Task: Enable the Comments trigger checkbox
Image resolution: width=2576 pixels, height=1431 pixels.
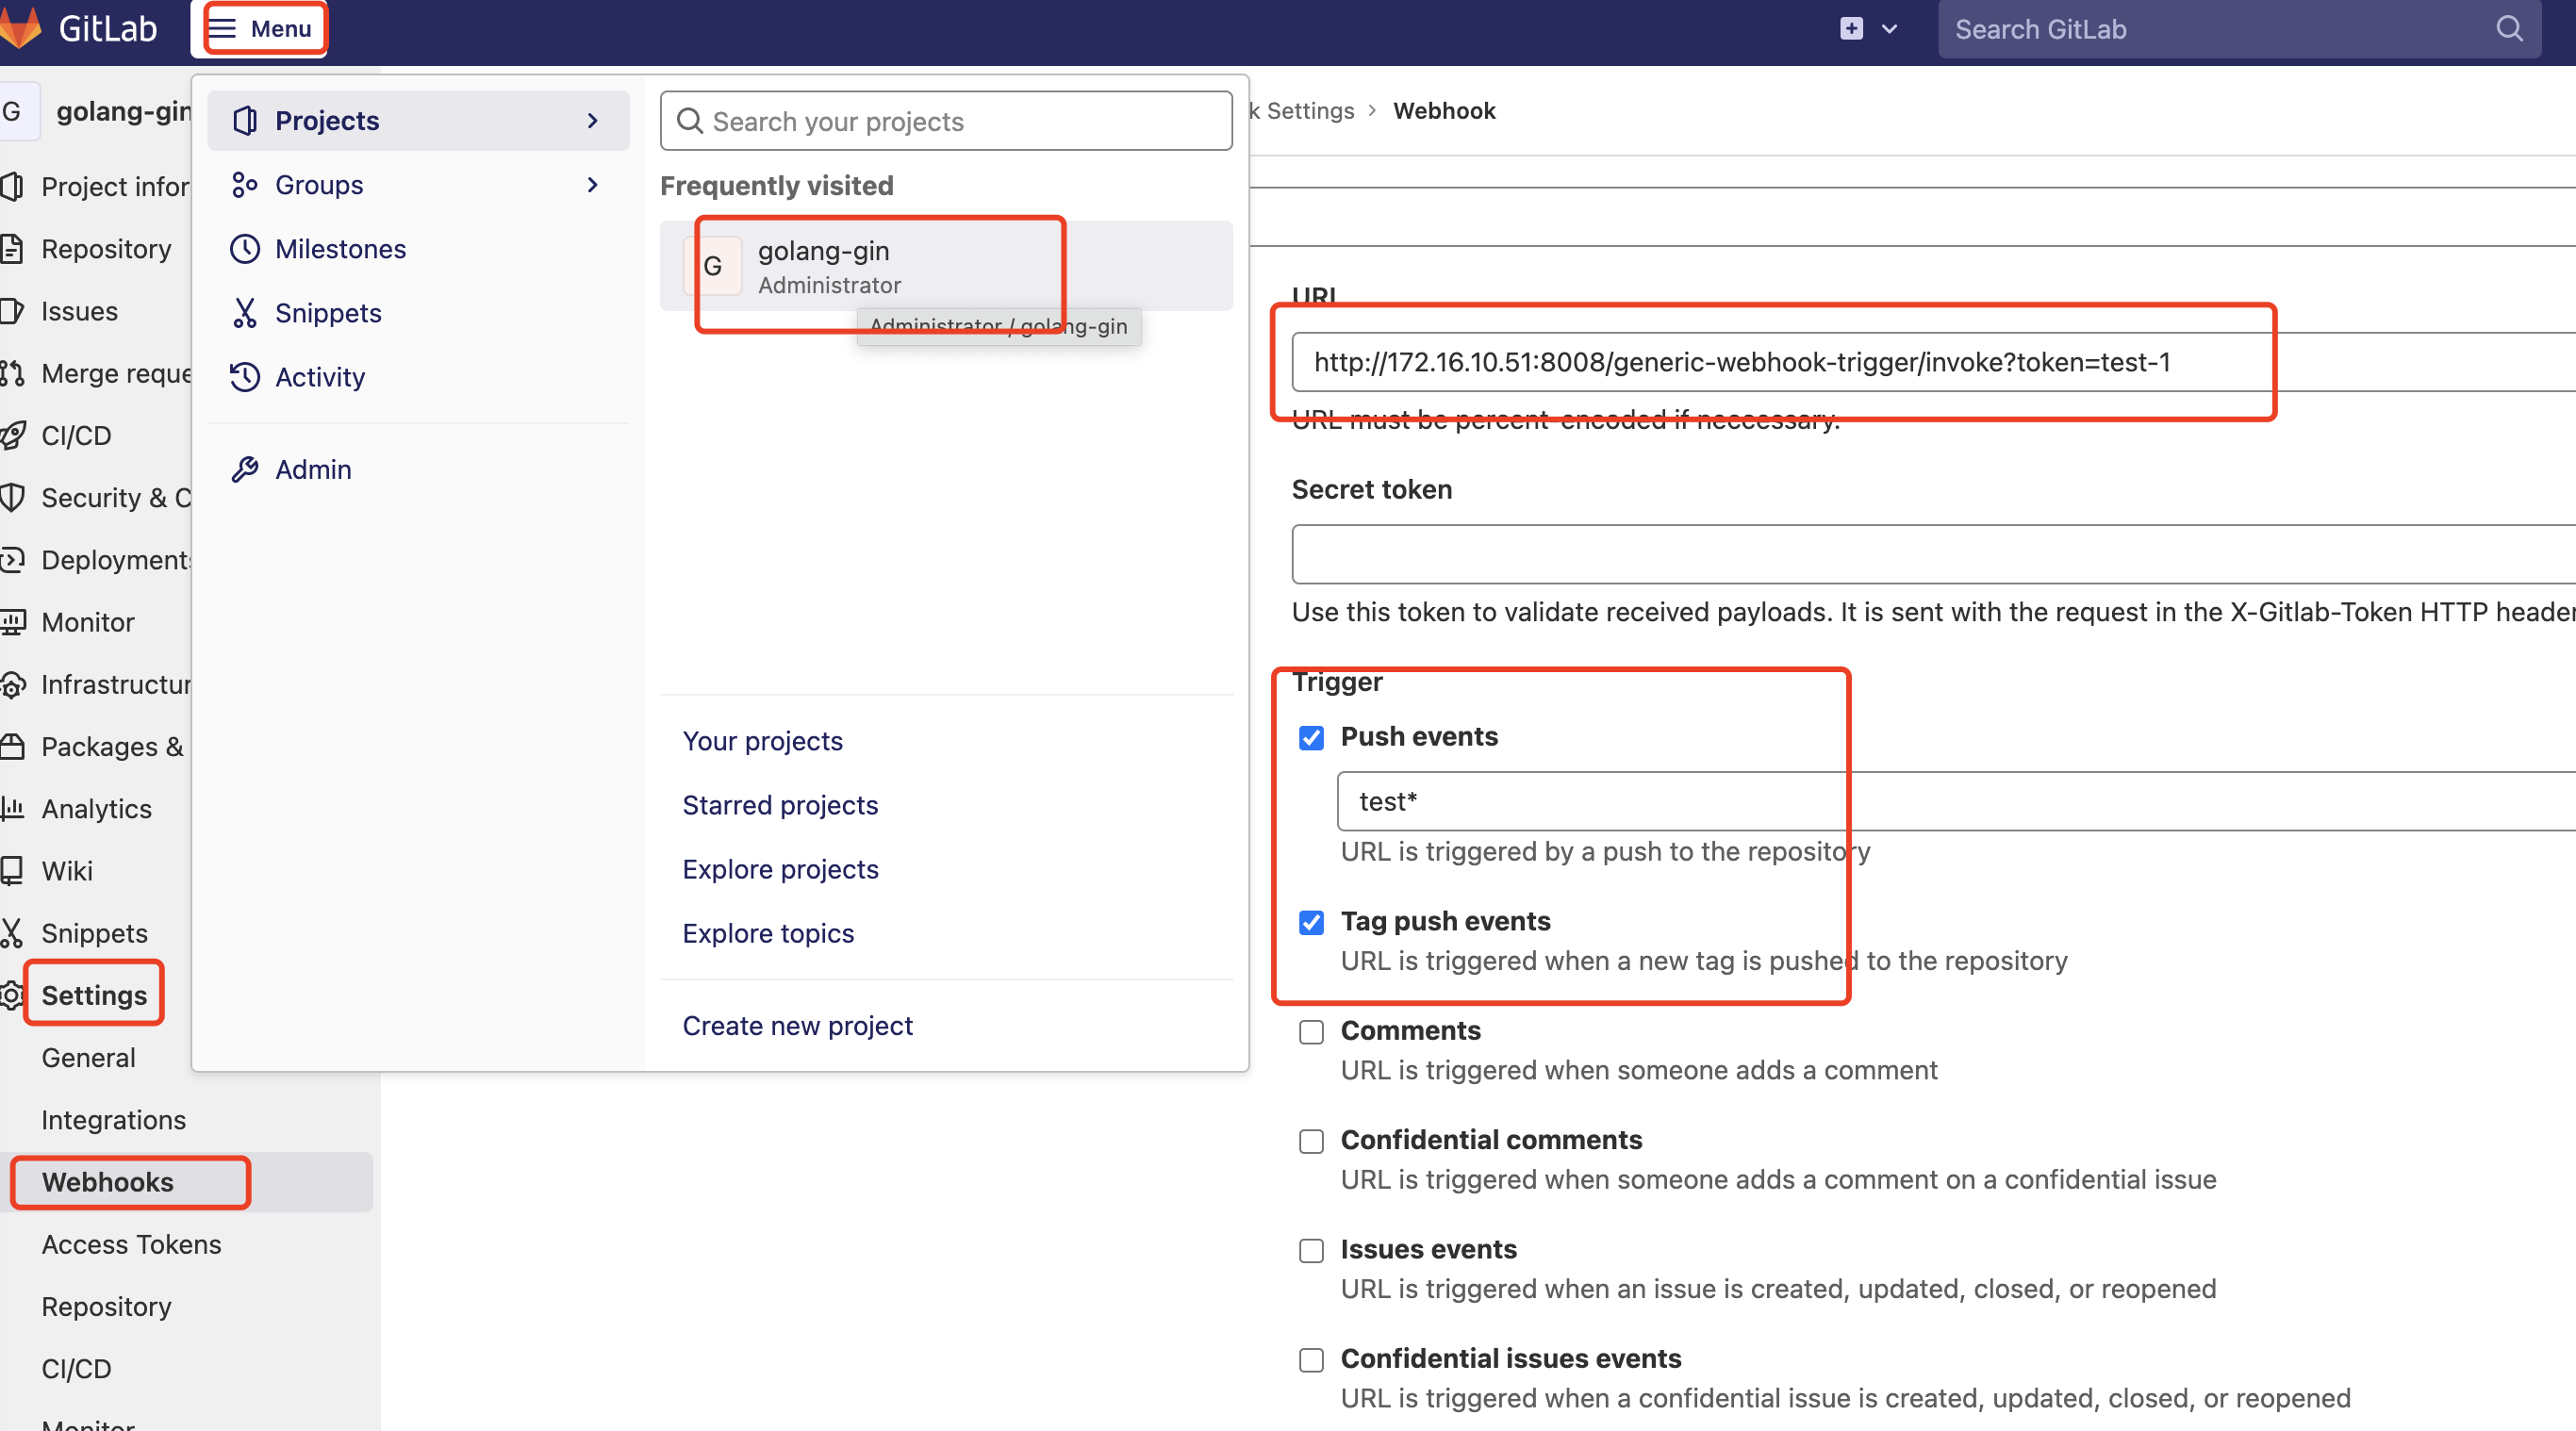Action: coord(1311,1032)
